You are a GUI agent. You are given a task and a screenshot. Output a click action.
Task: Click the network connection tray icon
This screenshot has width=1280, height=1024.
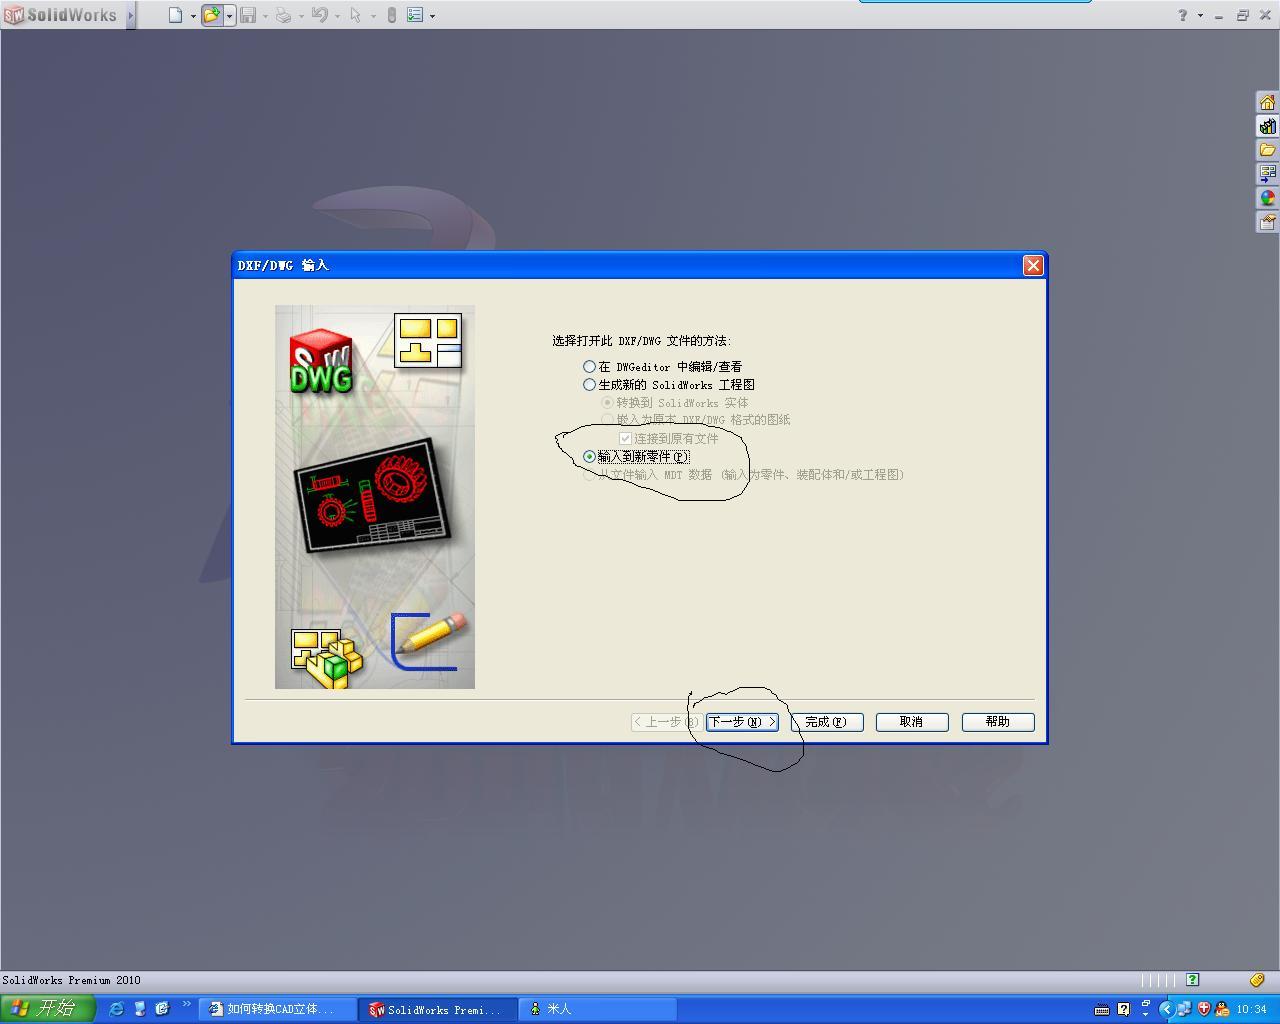(1184, 1010)
